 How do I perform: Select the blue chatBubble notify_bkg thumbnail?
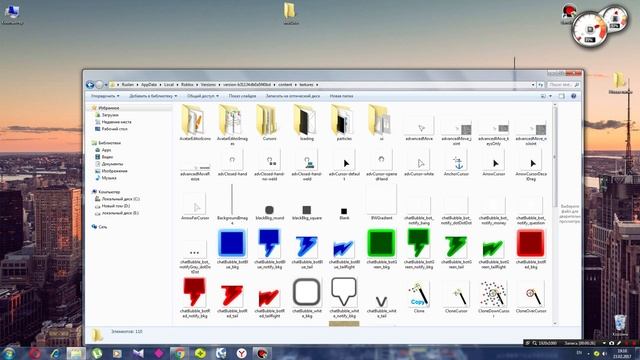pyautogui.click(x=269, y=245)
